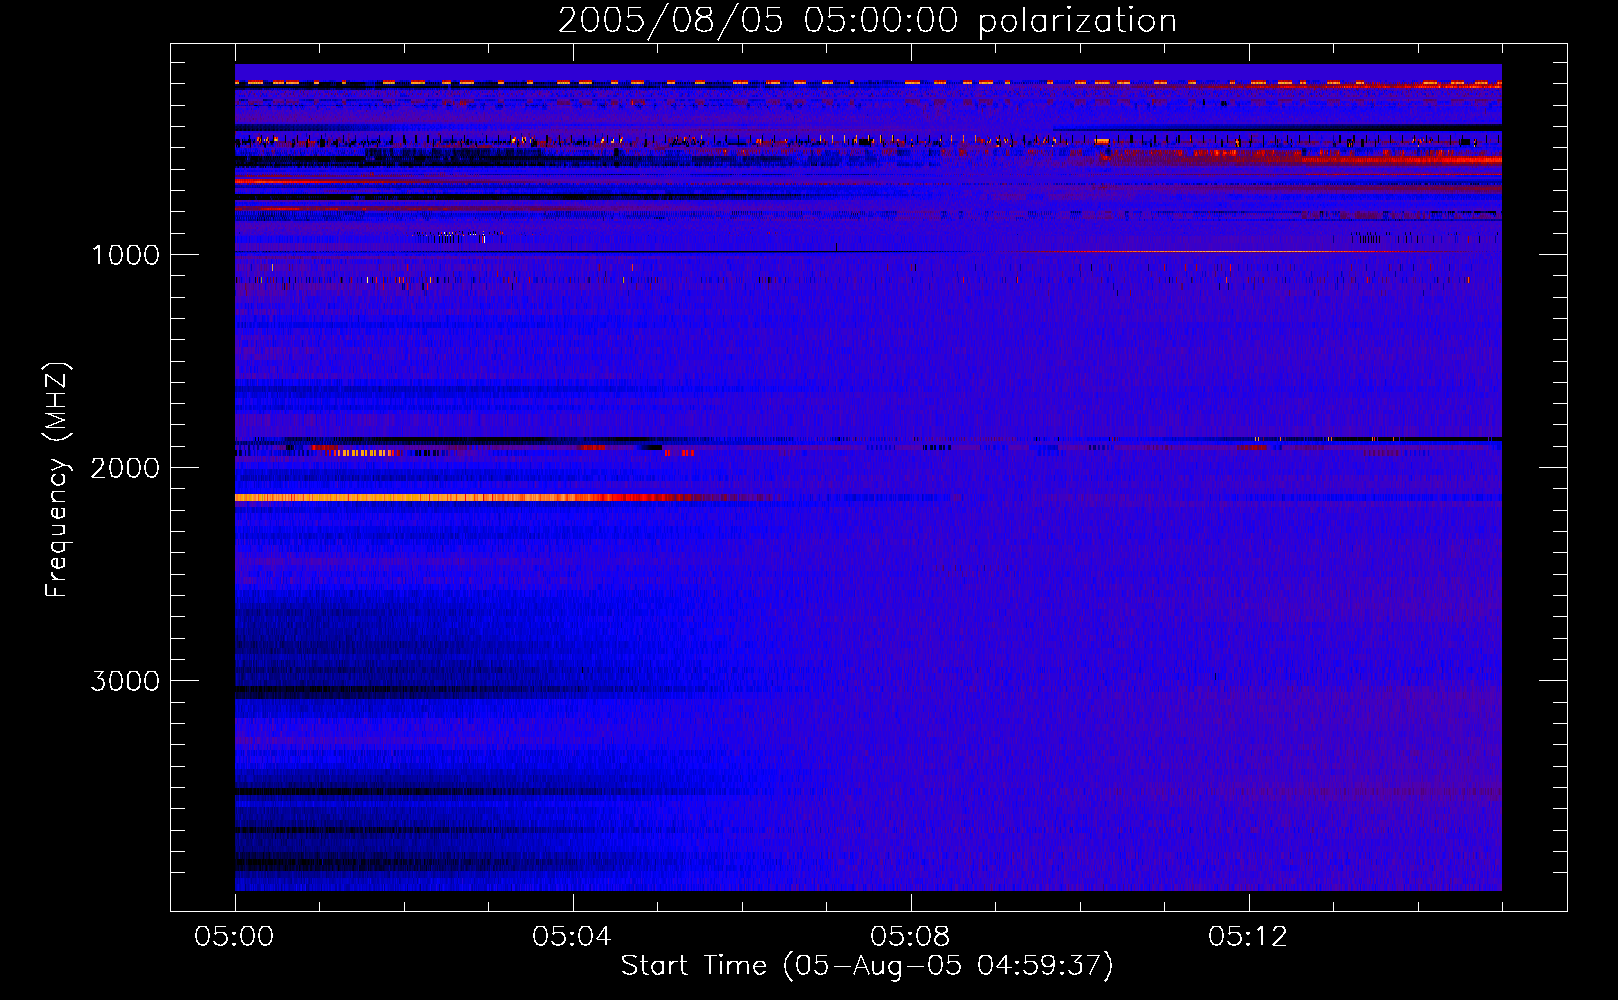
Task: Click the 'Frequency (MHZ)' axis label
Action: [58, 480]
